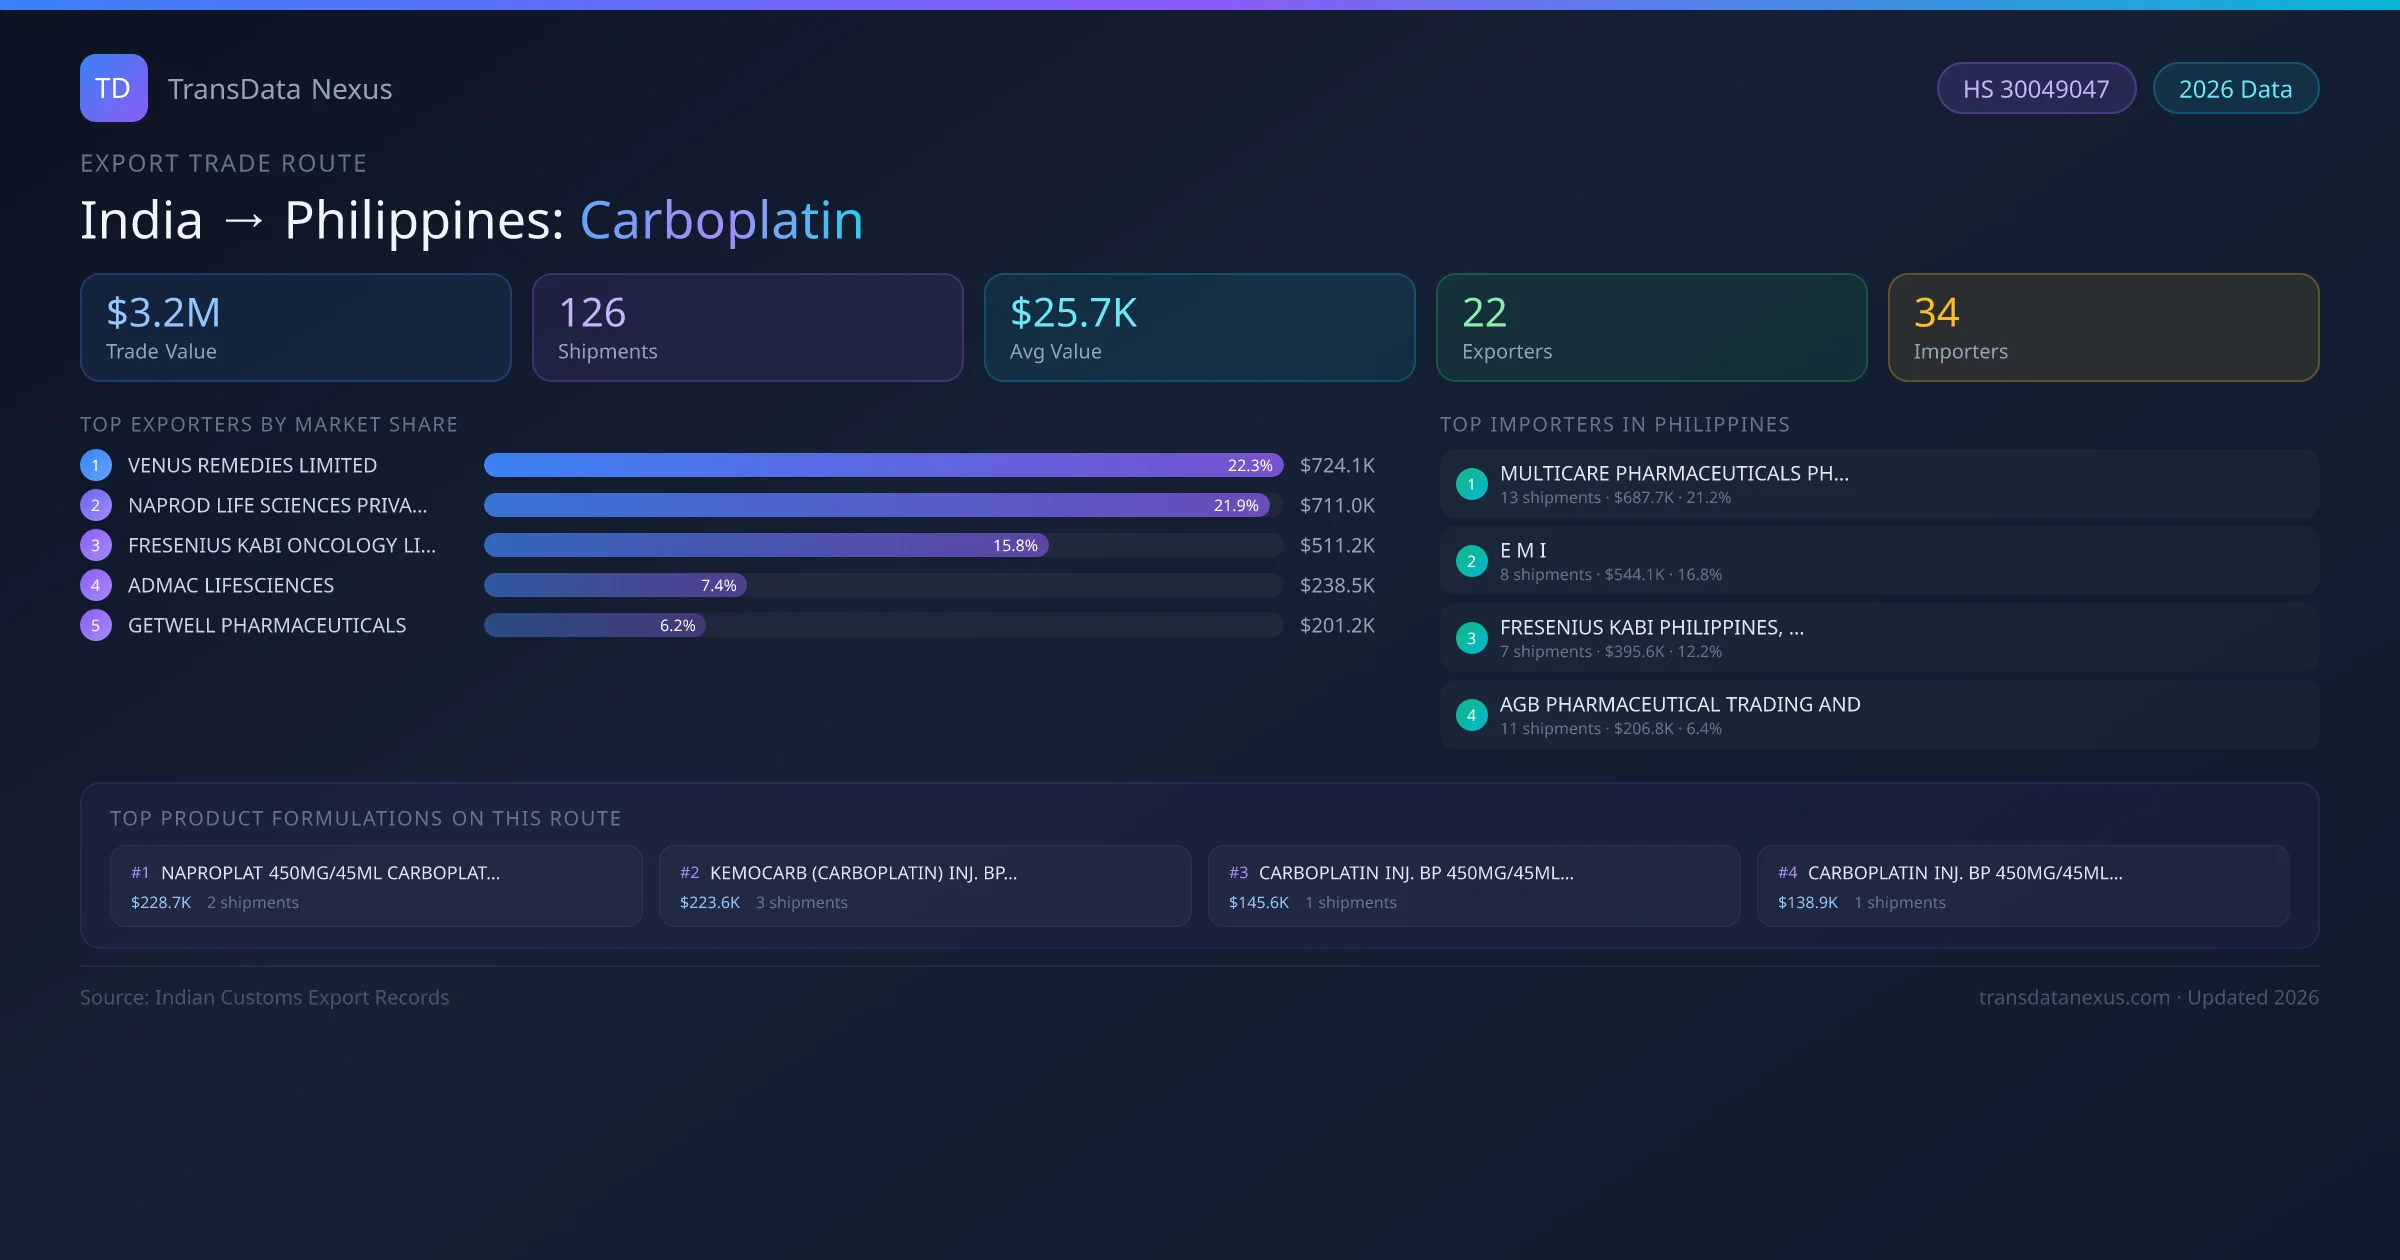Click rank 2 badge for Naprod Life Sciences
The height and width of the screenshot is (1260, 2400).
95,505
